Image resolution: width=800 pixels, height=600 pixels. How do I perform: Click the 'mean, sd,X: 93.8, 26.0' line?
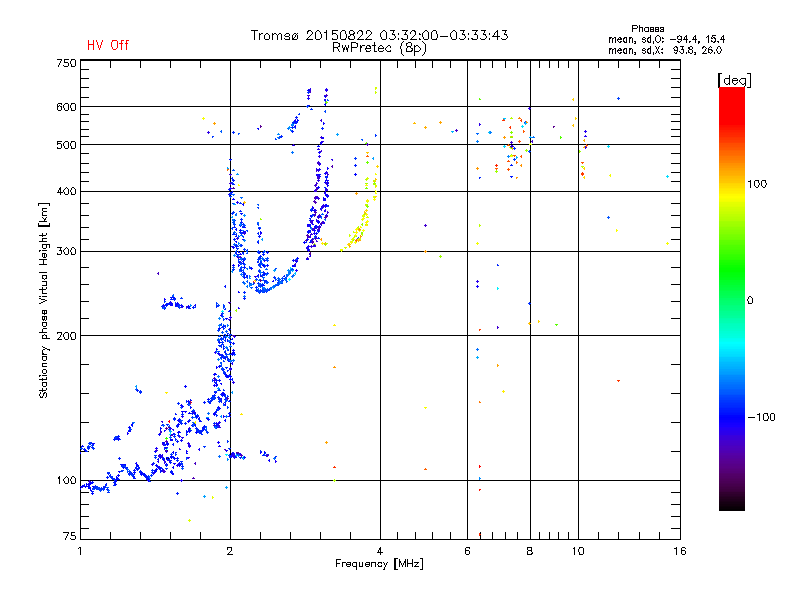[x=665, y=50]
